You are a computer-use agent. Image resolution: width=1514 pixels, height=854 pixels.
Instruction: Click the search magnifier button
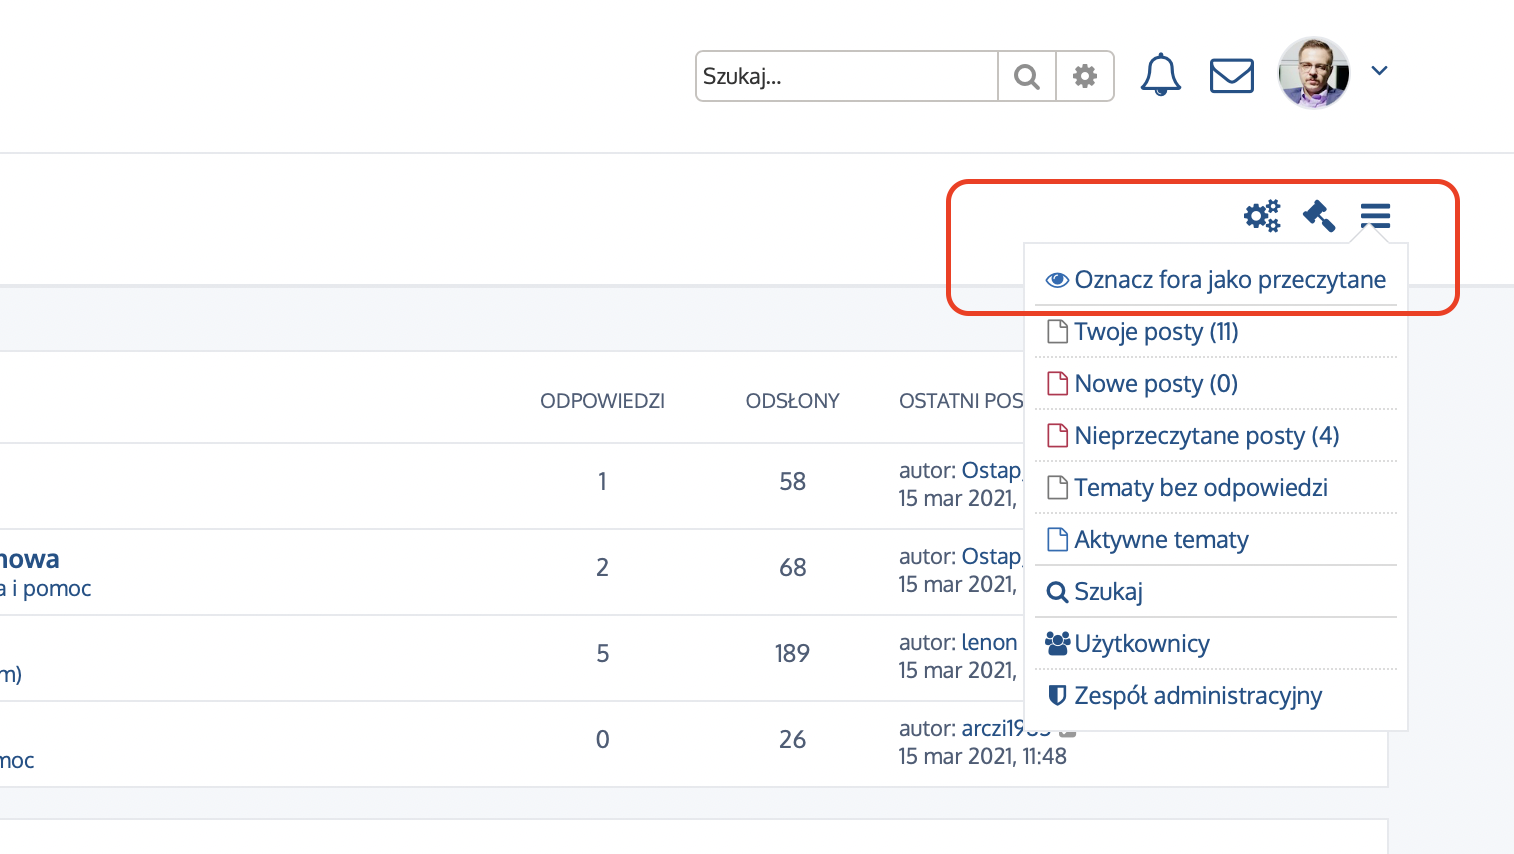click(1026, 77)
